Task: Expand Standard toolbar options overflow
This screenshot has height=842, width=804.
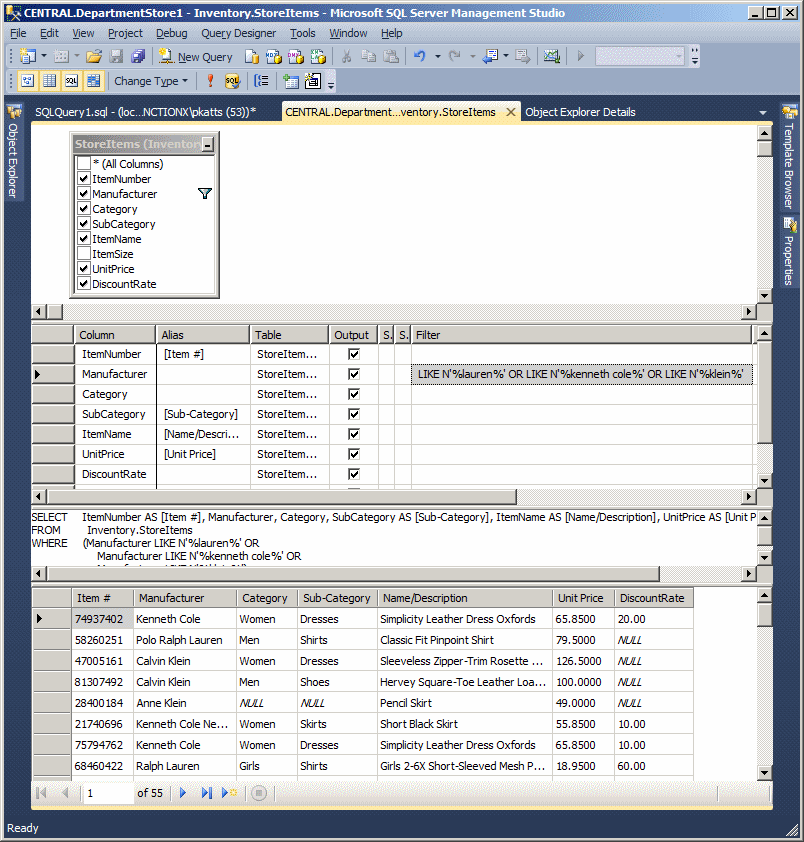Action: [x=695, y=56]
